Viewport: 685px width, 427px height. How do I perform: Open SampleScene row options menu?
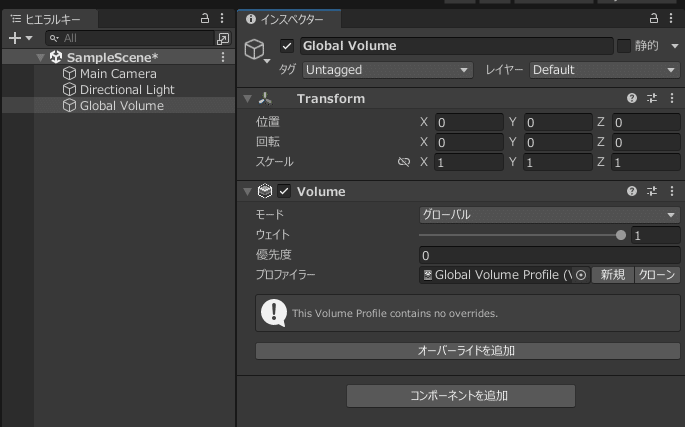[223, 57]
